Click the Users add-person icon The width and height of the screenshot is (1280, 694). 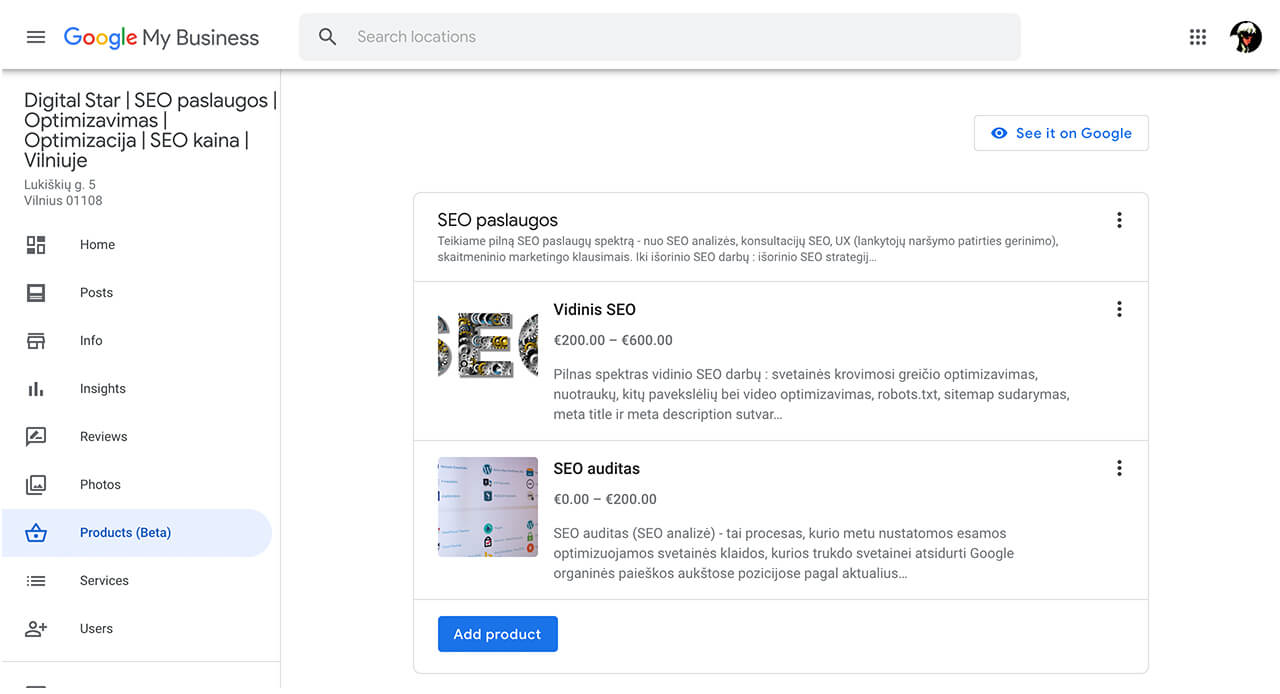pyautogui.click(x=36, y=629)
